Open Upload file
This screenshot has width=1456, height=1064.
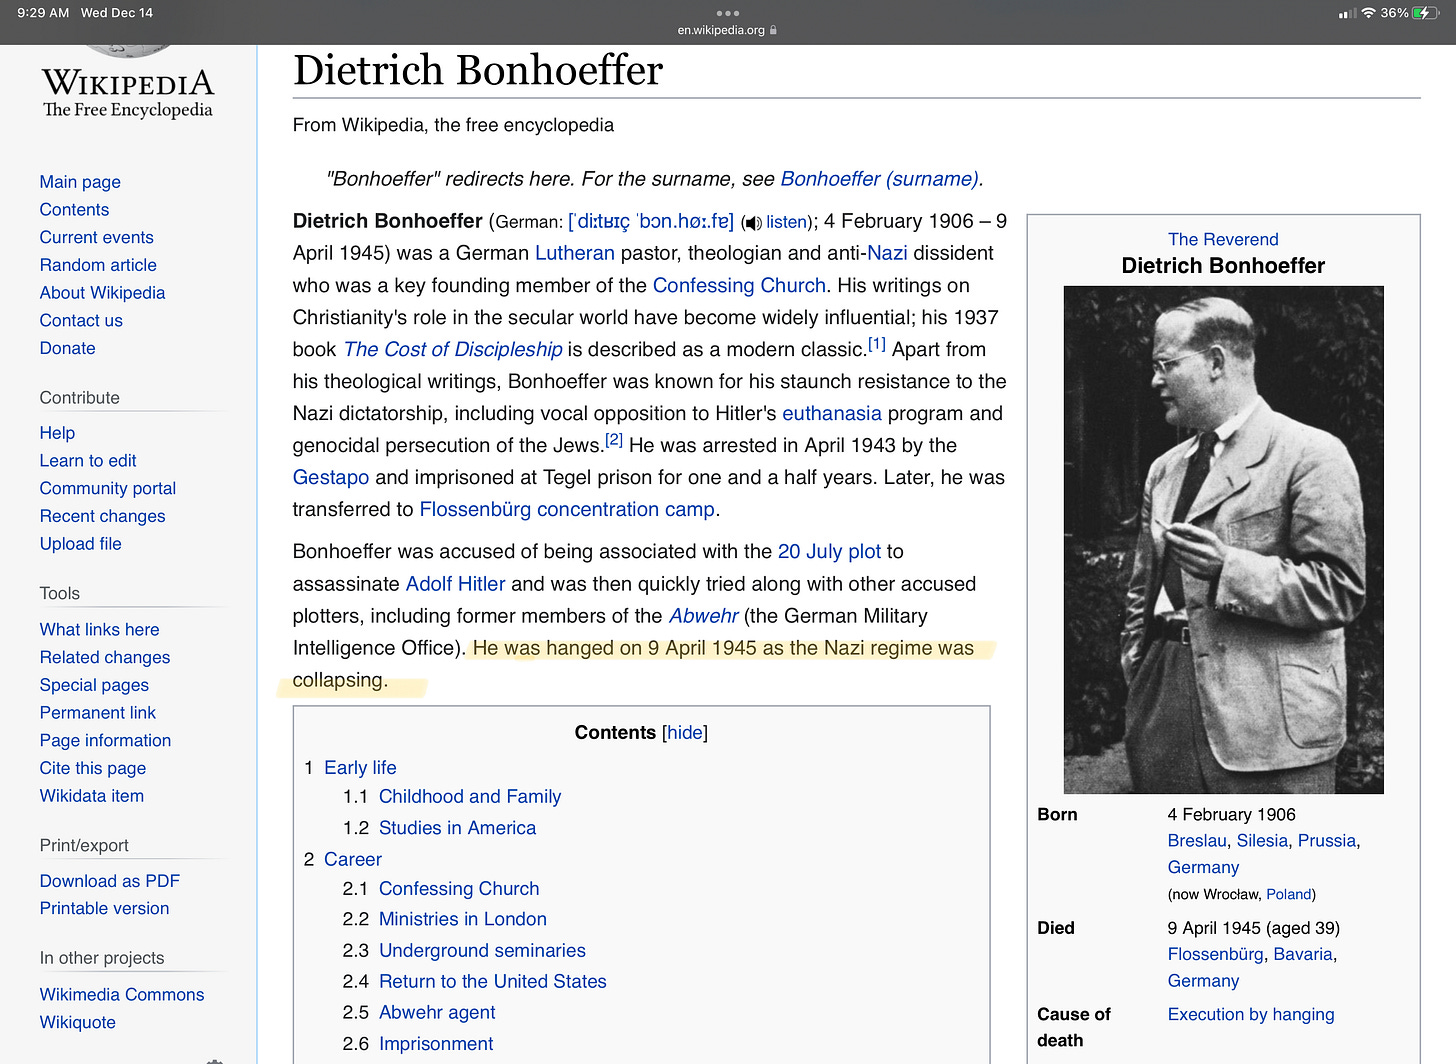point(80,544)
